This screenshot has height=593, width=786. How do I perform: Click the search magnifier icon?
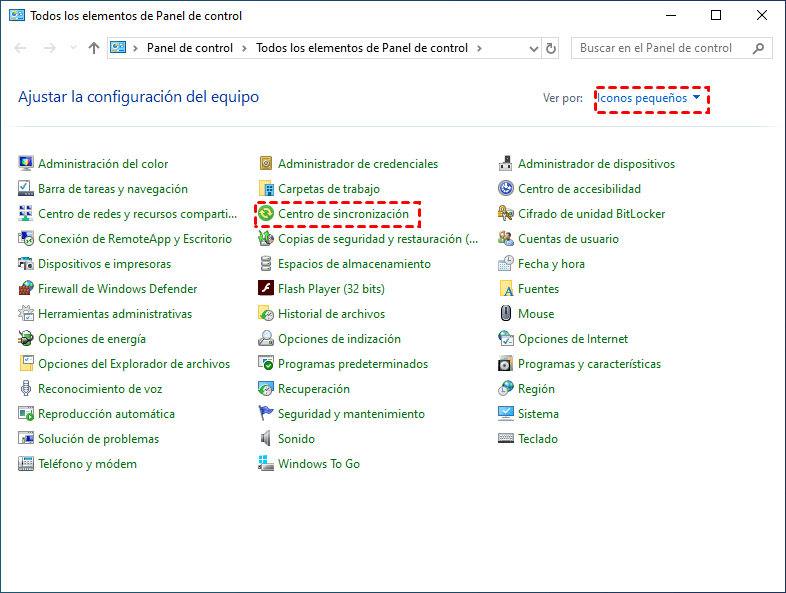[x=758, y=48]
